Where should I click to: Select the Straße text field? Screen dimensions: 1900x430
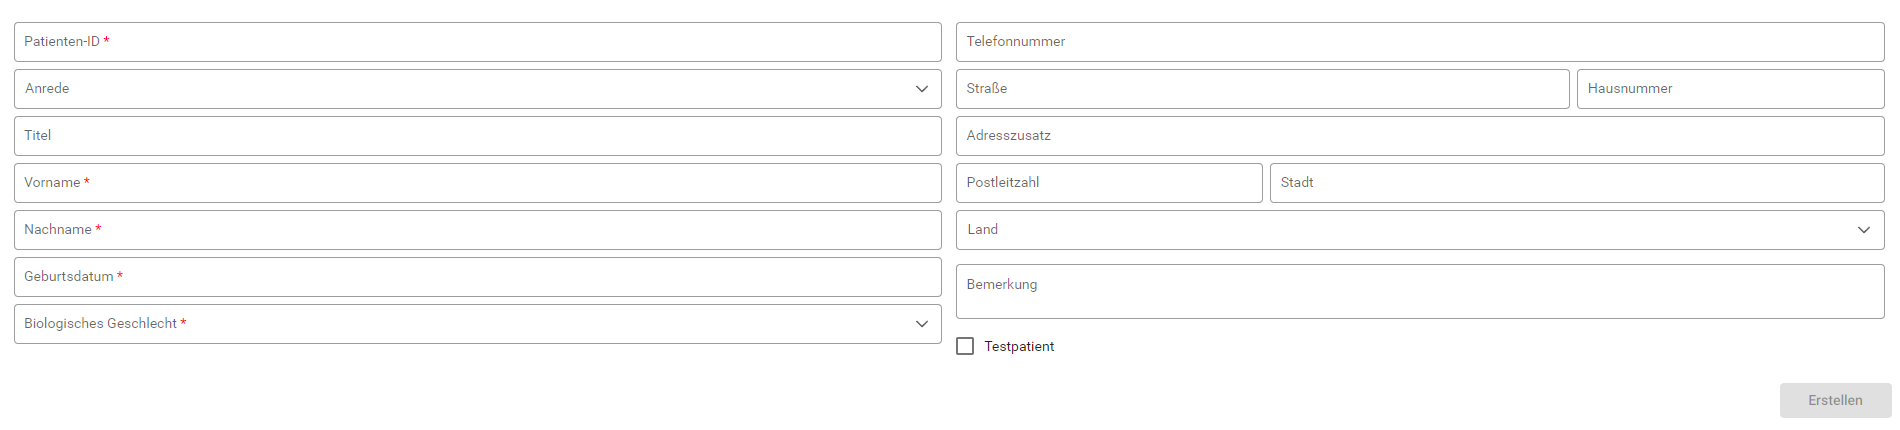1262,89
